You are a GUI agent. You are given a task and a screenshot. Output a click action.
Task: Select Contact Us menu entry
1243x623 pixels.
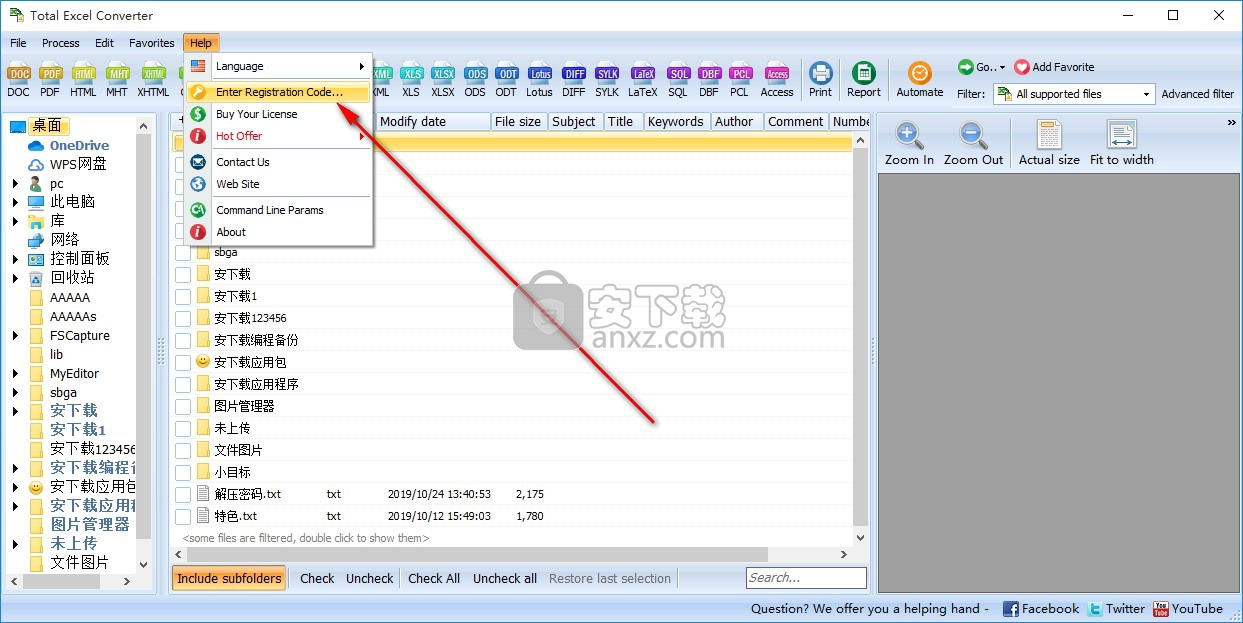(278, 162)
